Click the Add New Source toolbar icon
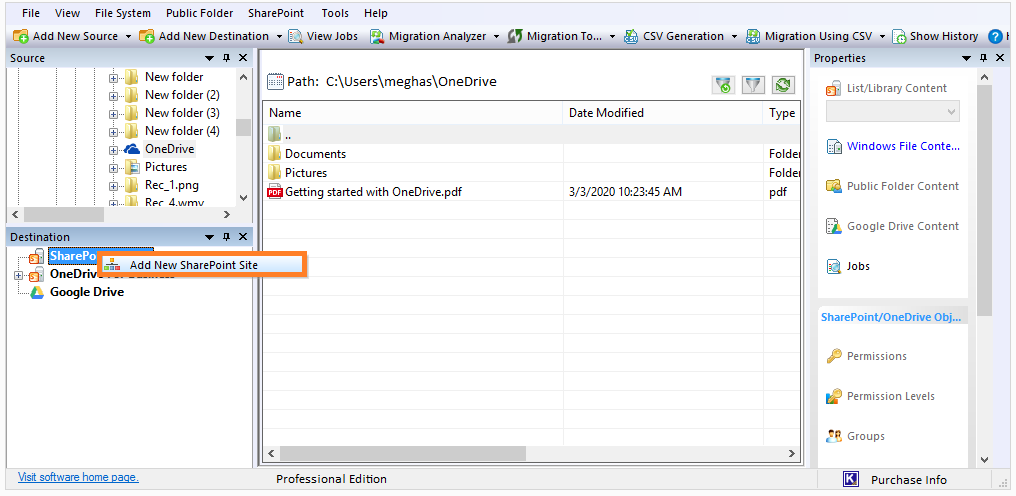This screenshot has width=1016, height=496. (21, 36)
